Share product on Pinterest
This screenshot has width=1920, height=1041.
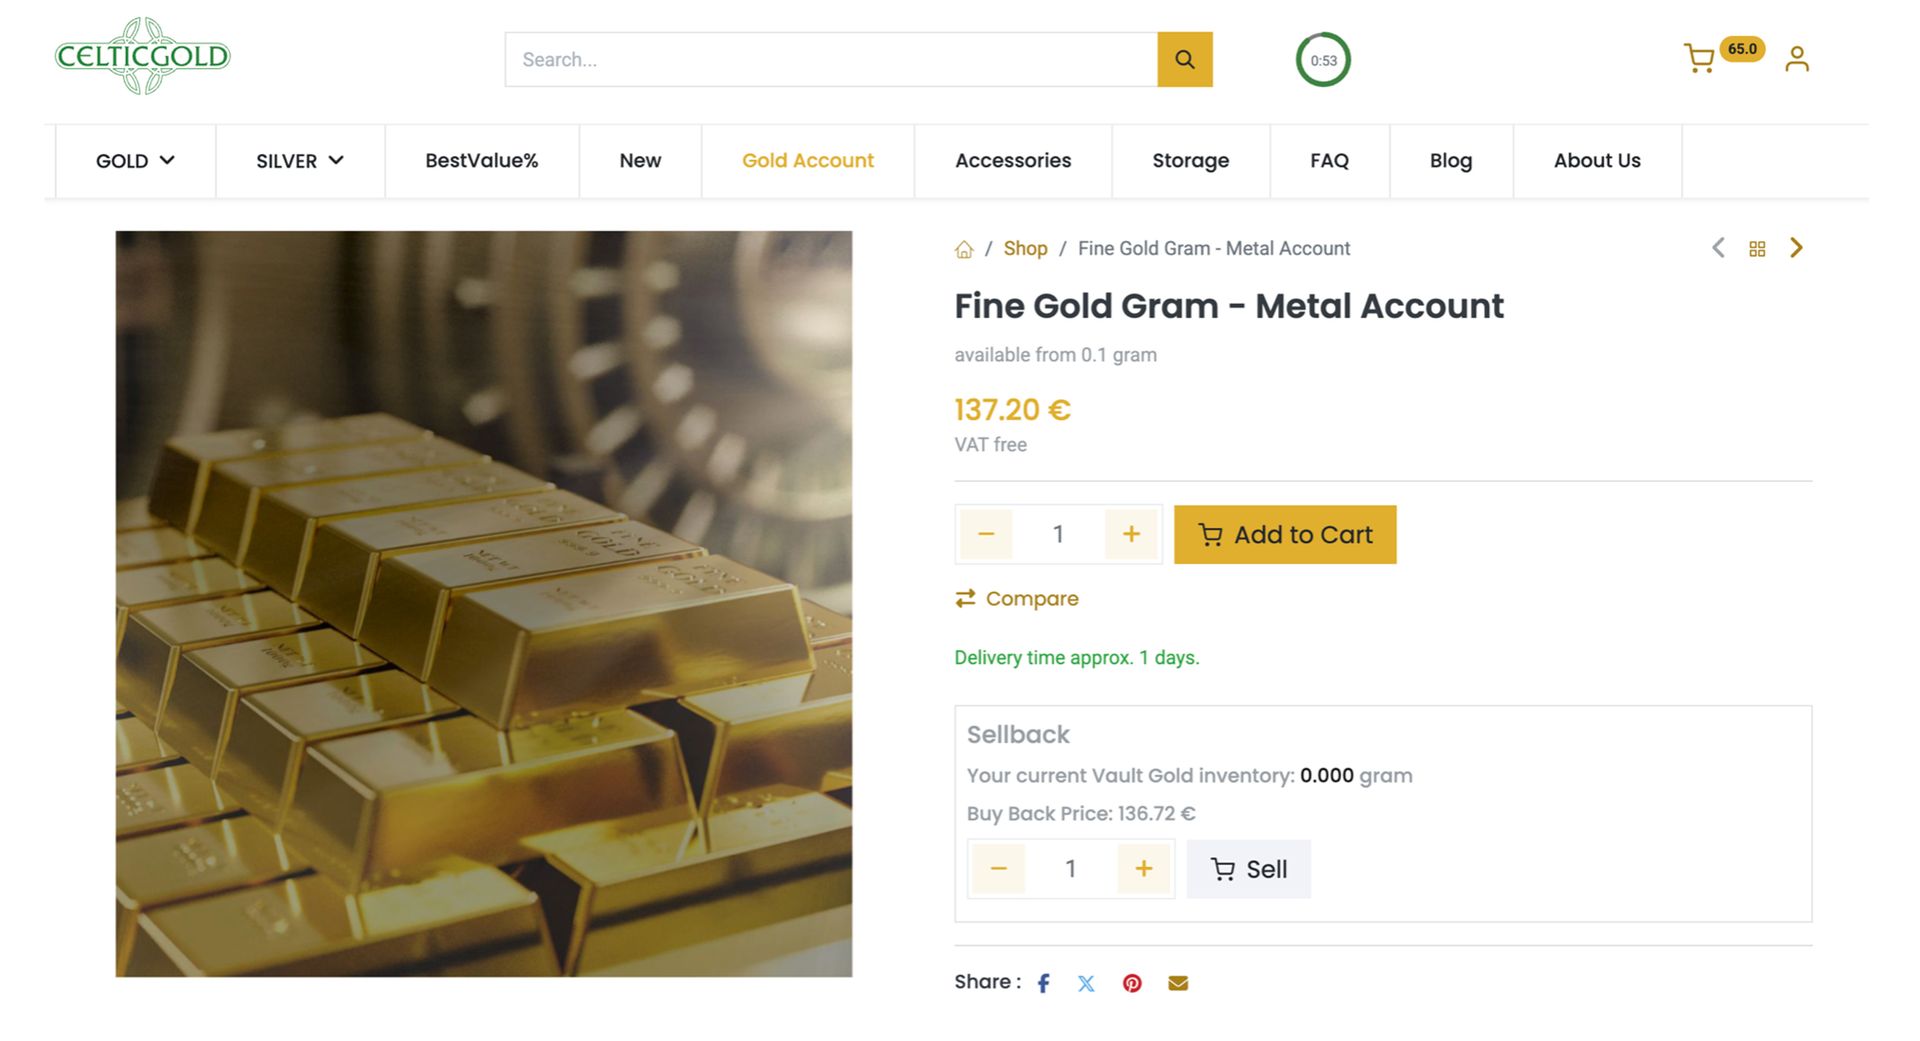[x=1132, y=983]
